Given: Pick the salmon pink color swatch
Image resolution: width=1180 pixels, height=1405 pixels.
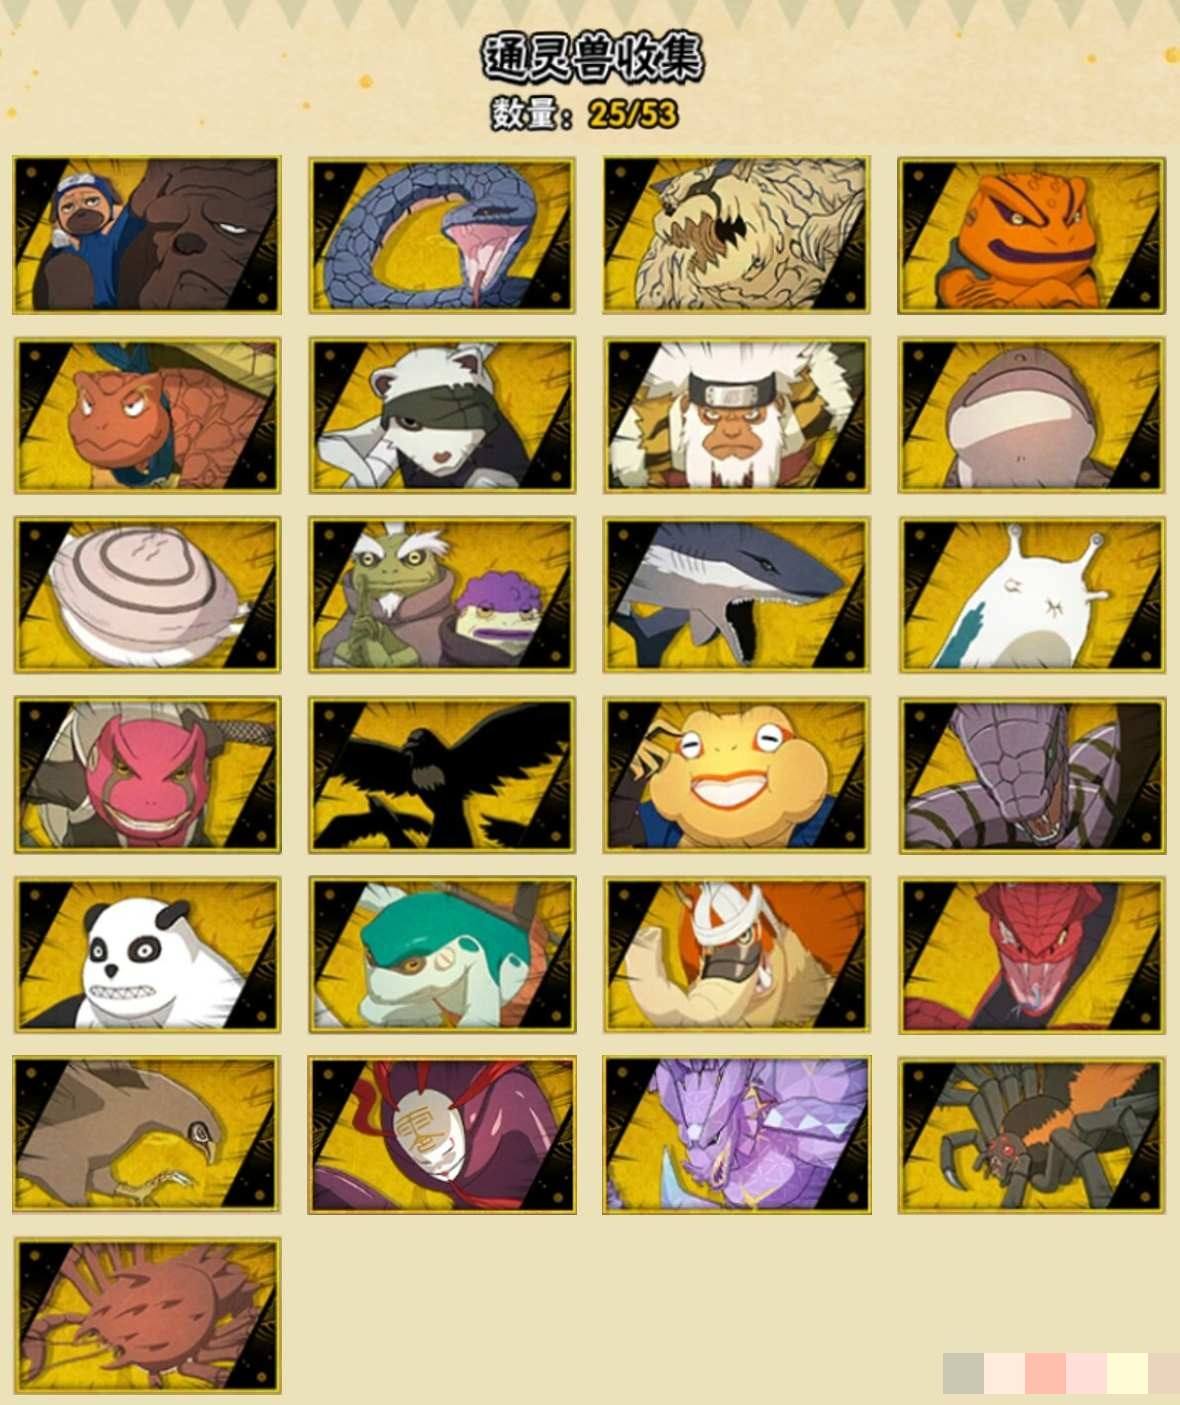Looking at the screenshot, I should point(1045,1374).
